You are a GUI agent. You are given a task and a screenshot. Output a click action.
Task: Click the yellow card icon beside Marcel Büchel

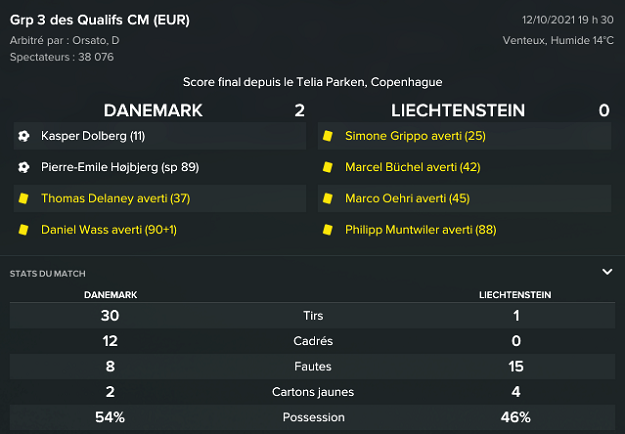click(x=327, y=167)
